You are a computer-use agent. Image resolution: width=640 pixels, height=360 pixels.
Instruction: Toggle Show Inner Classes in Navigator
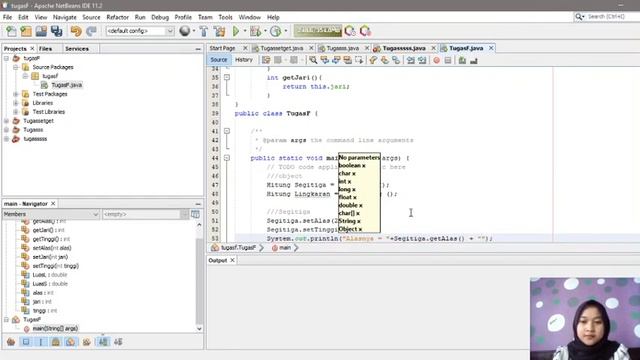coord(71,342)
